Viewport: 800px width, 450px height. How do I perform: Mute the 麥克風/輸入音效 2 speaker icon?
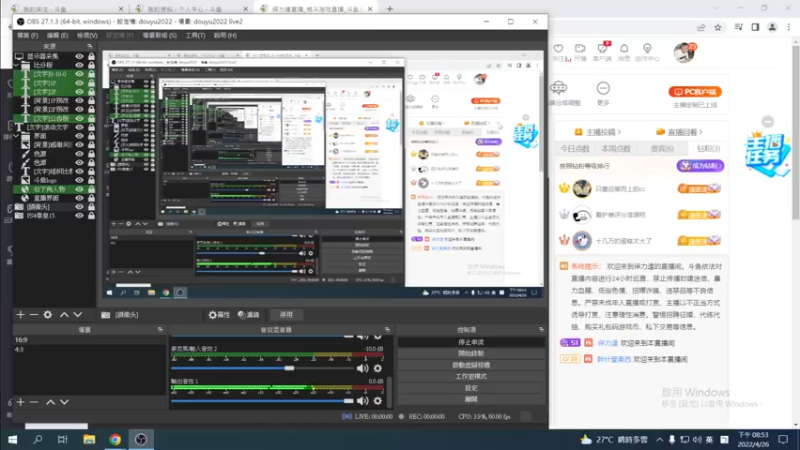point(363,368)
